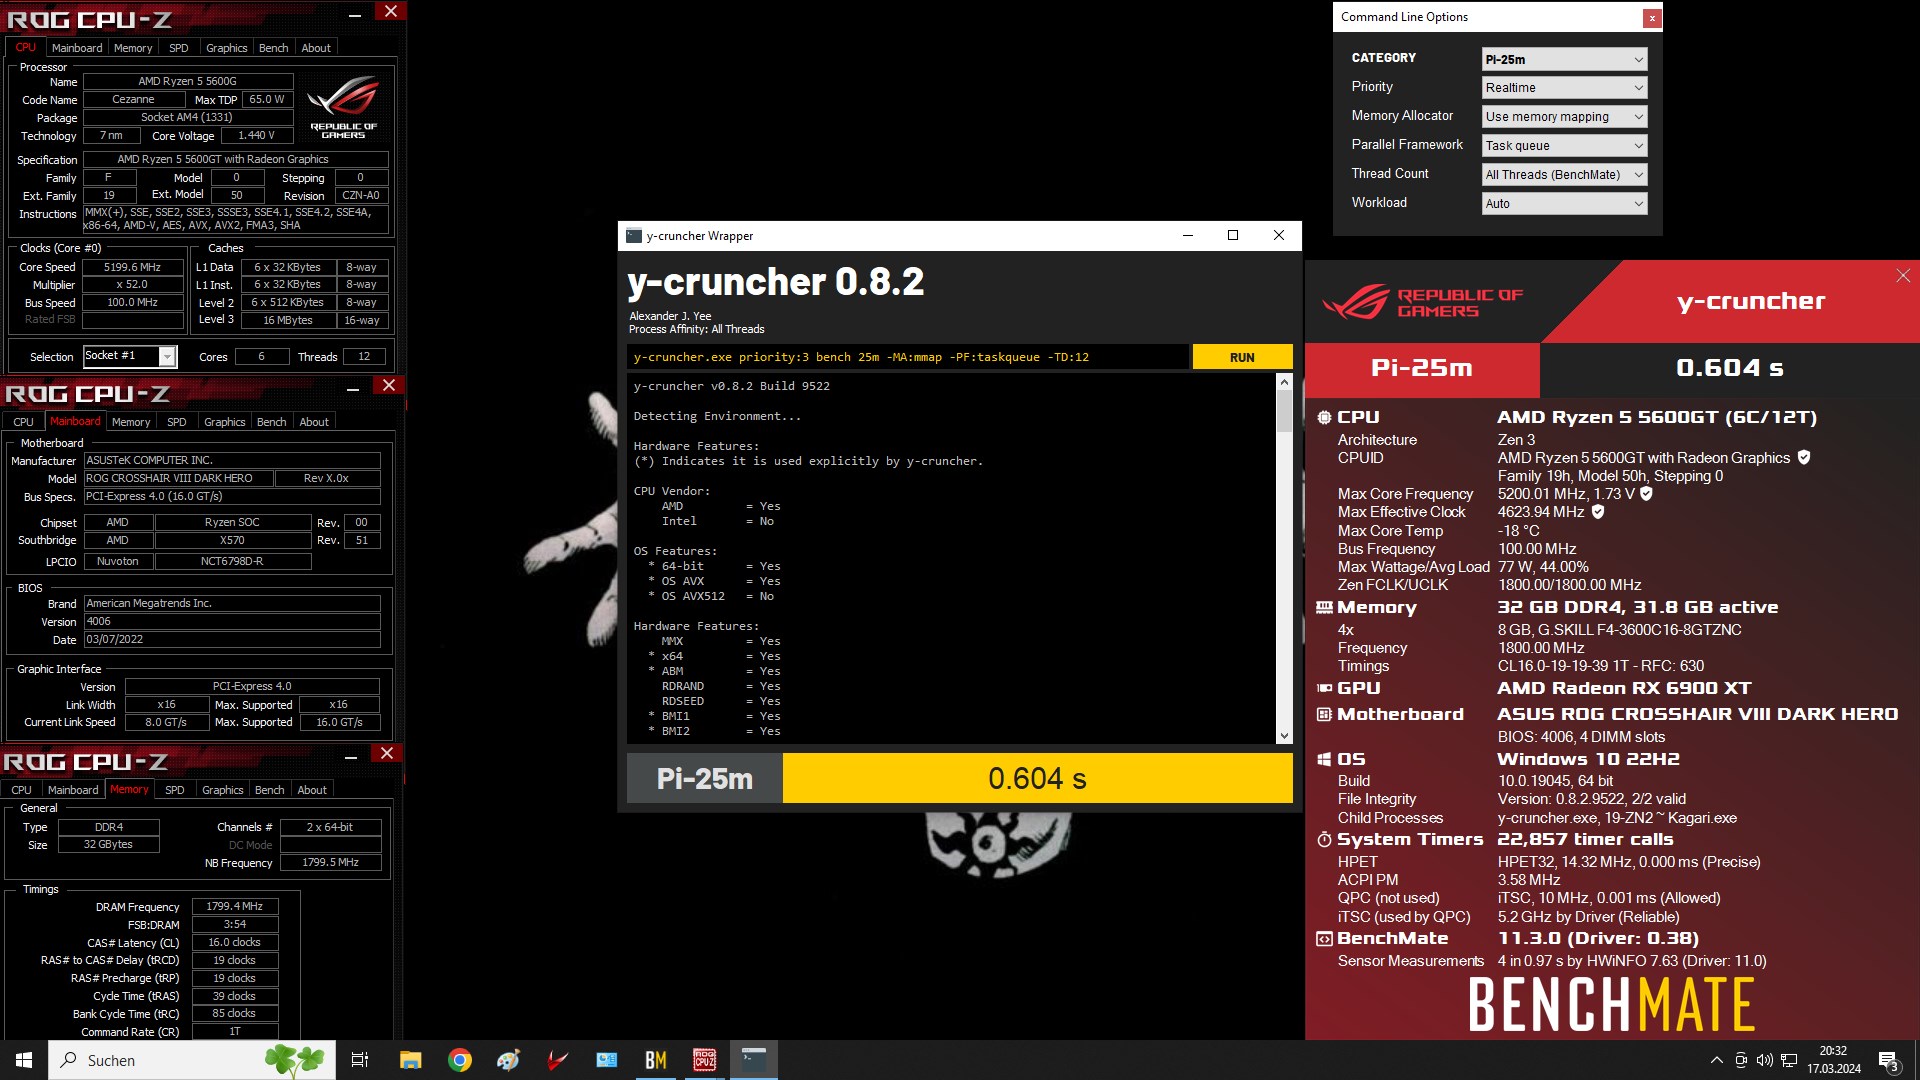Select SPD tab in bottom CPU-Z window

tap(175, 790)
